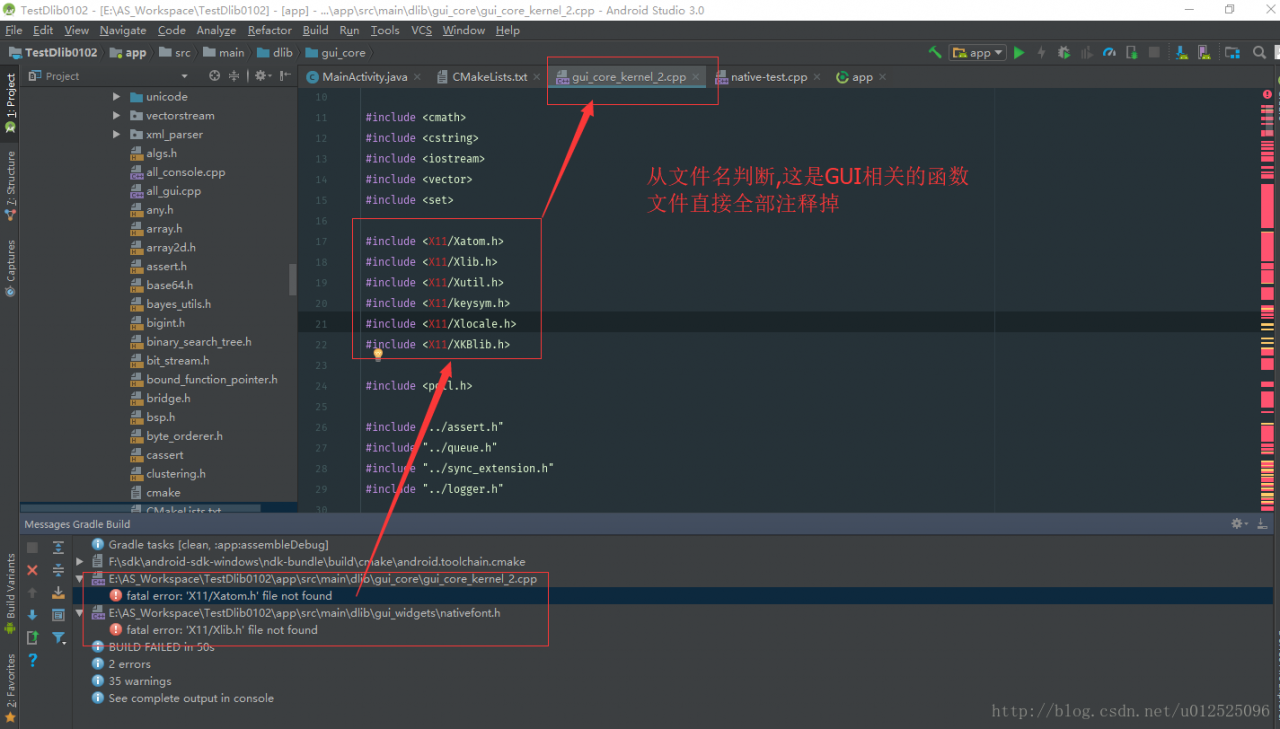Image resolution: width=1280 pixels, height=729 pixels.
Task: Click the Export to Text File icon in Messages
Action: pos(32,638)
